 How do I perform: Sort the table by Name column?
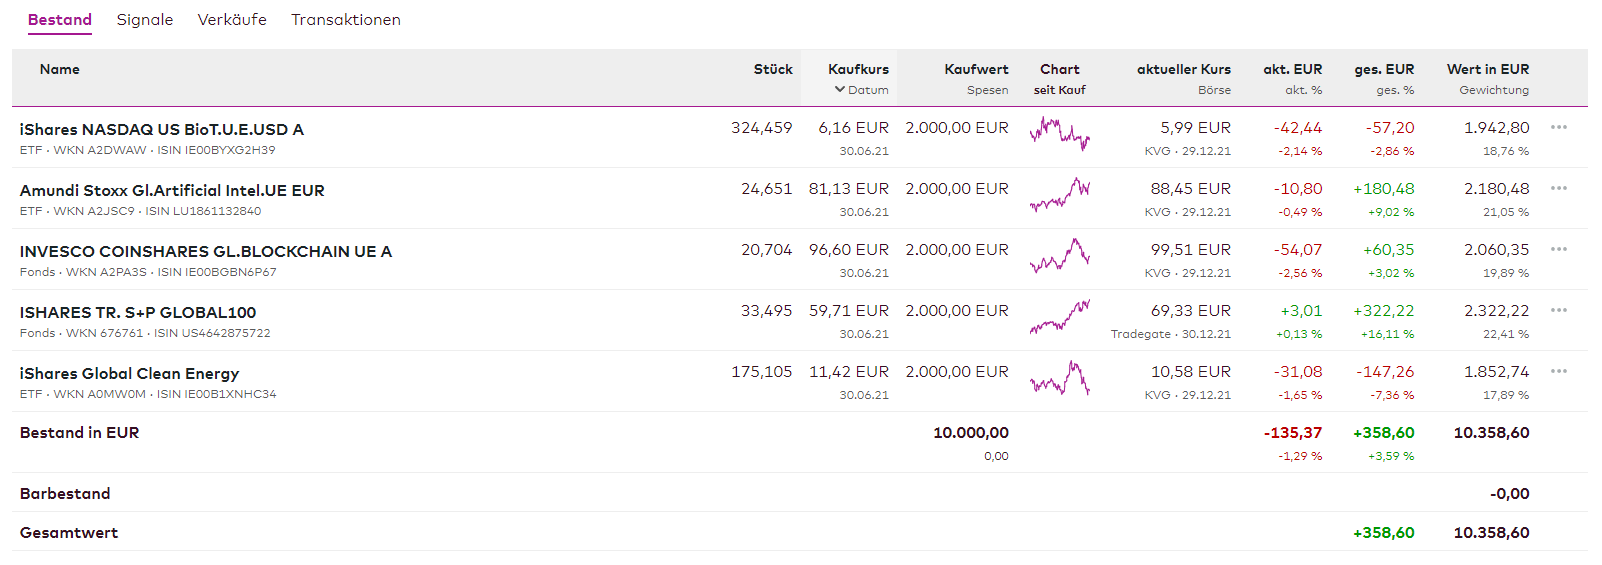(60, 70)
